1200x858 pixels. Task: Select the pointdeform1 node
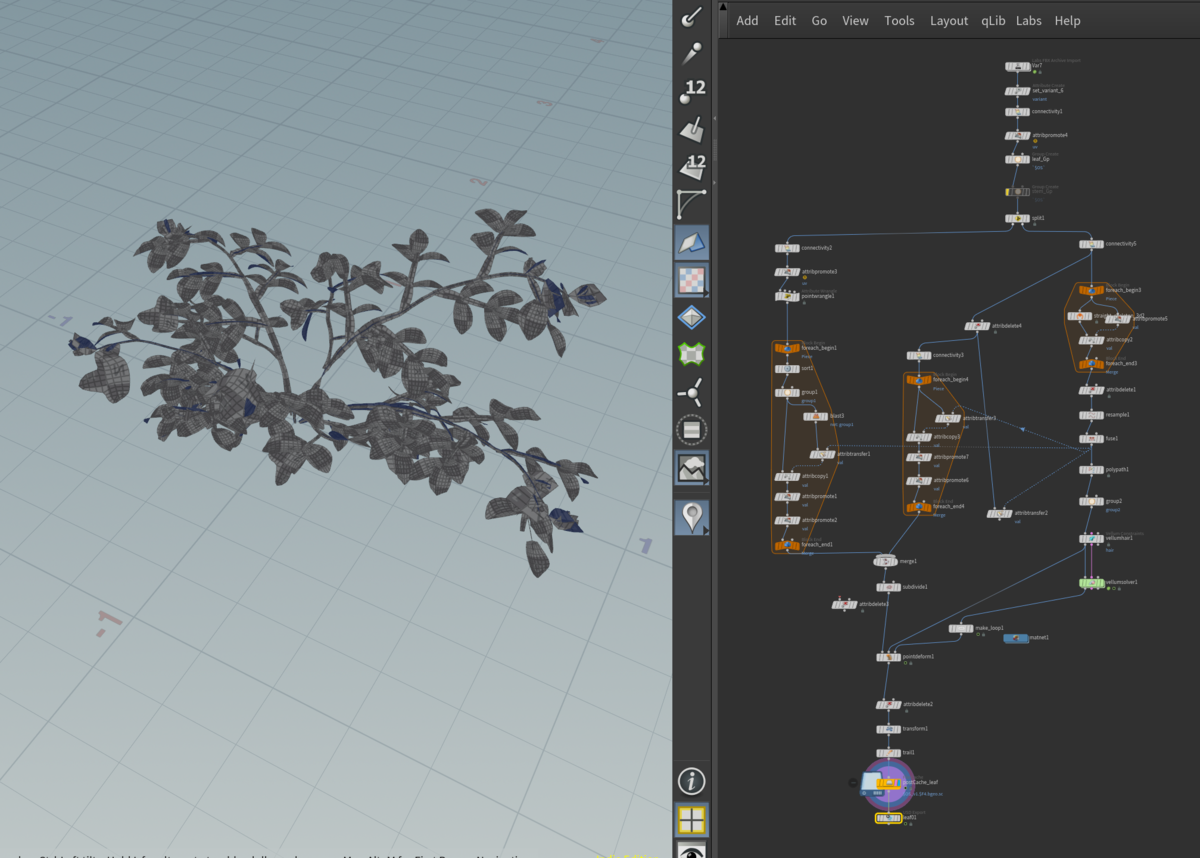coord(889,657)
